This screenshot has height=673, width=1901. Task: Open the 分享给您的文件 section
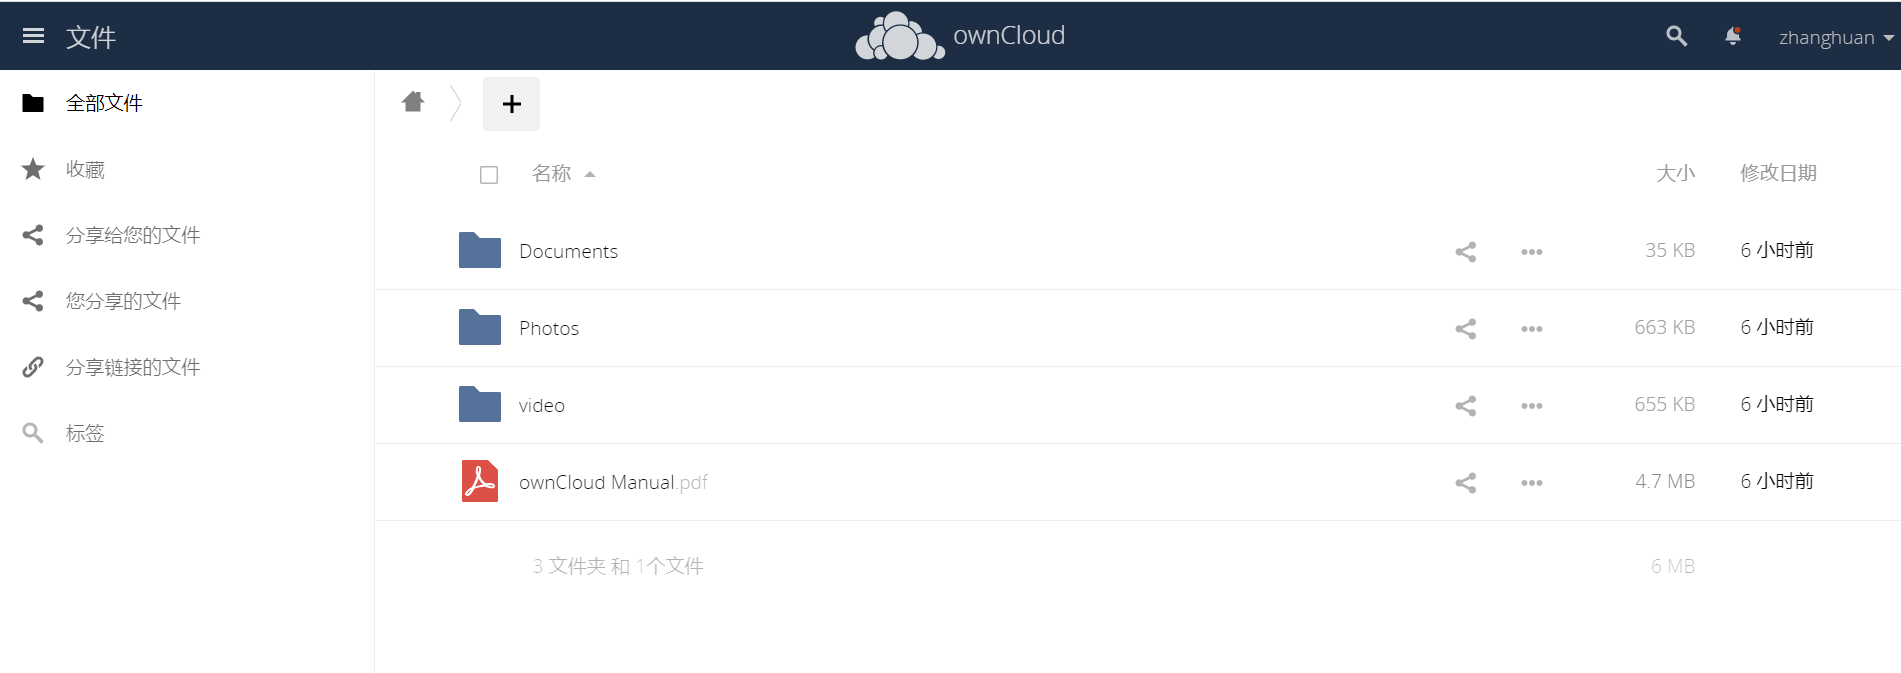(x=132, y=234)
